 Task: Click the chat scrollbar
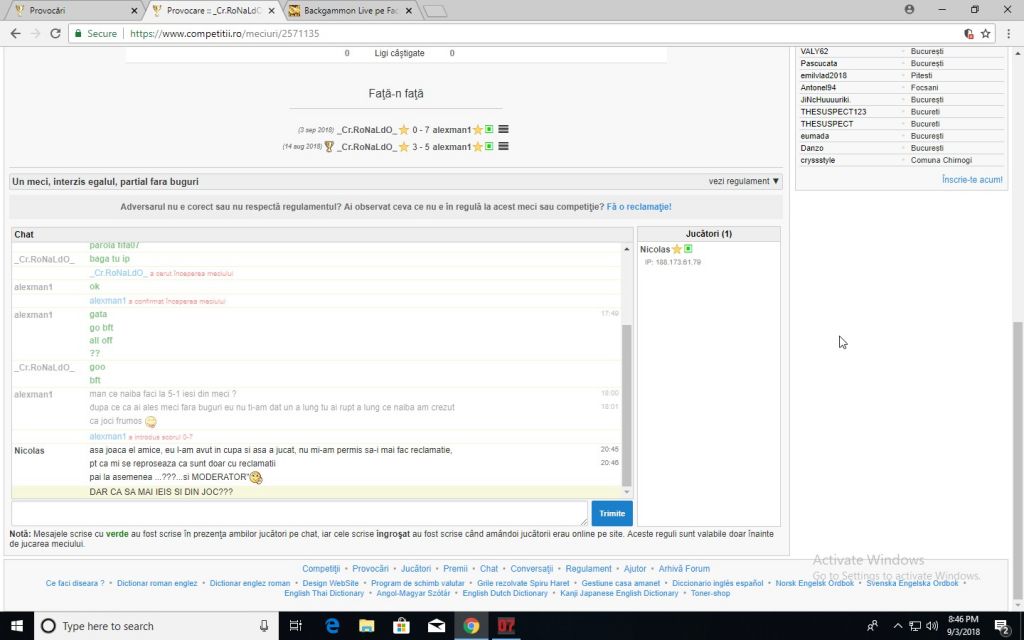pos(627,400)
